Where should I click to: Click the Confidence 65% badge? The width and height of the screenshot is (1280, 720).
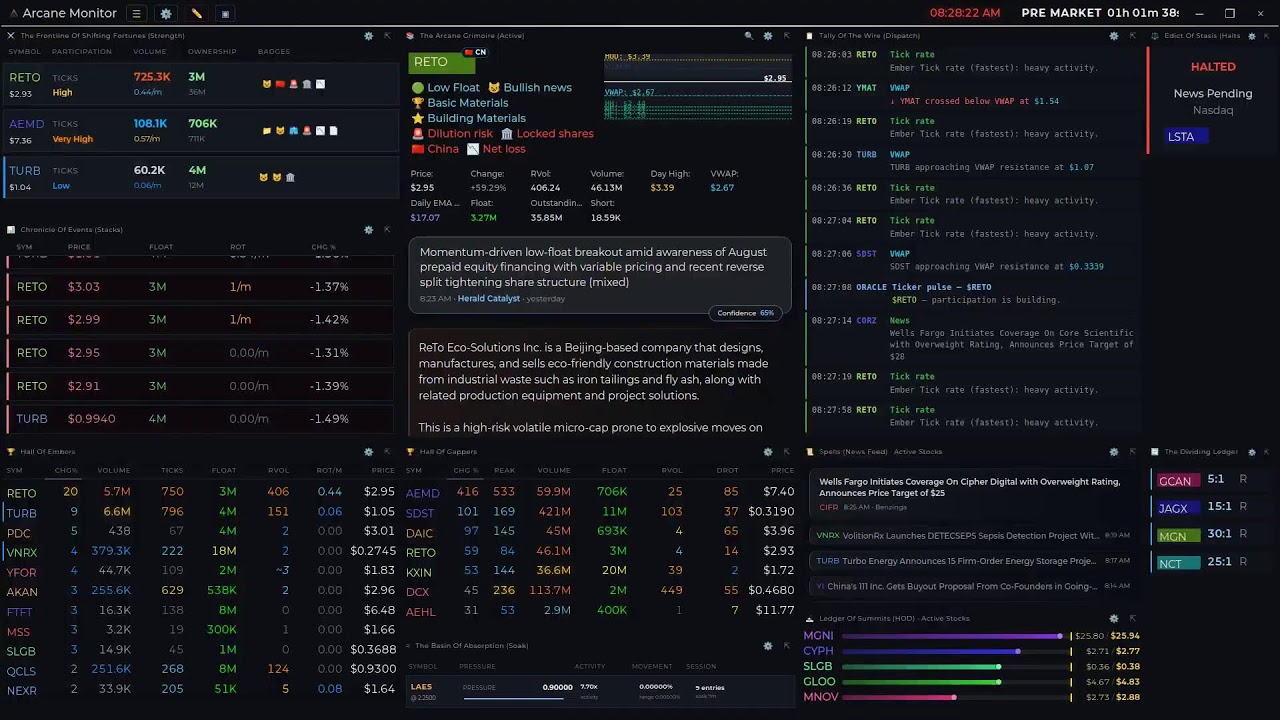(x=745, y=313)
